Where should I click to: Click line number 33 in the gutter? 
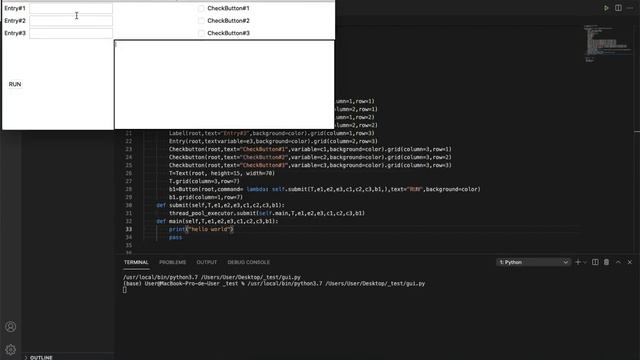point(129,229)
